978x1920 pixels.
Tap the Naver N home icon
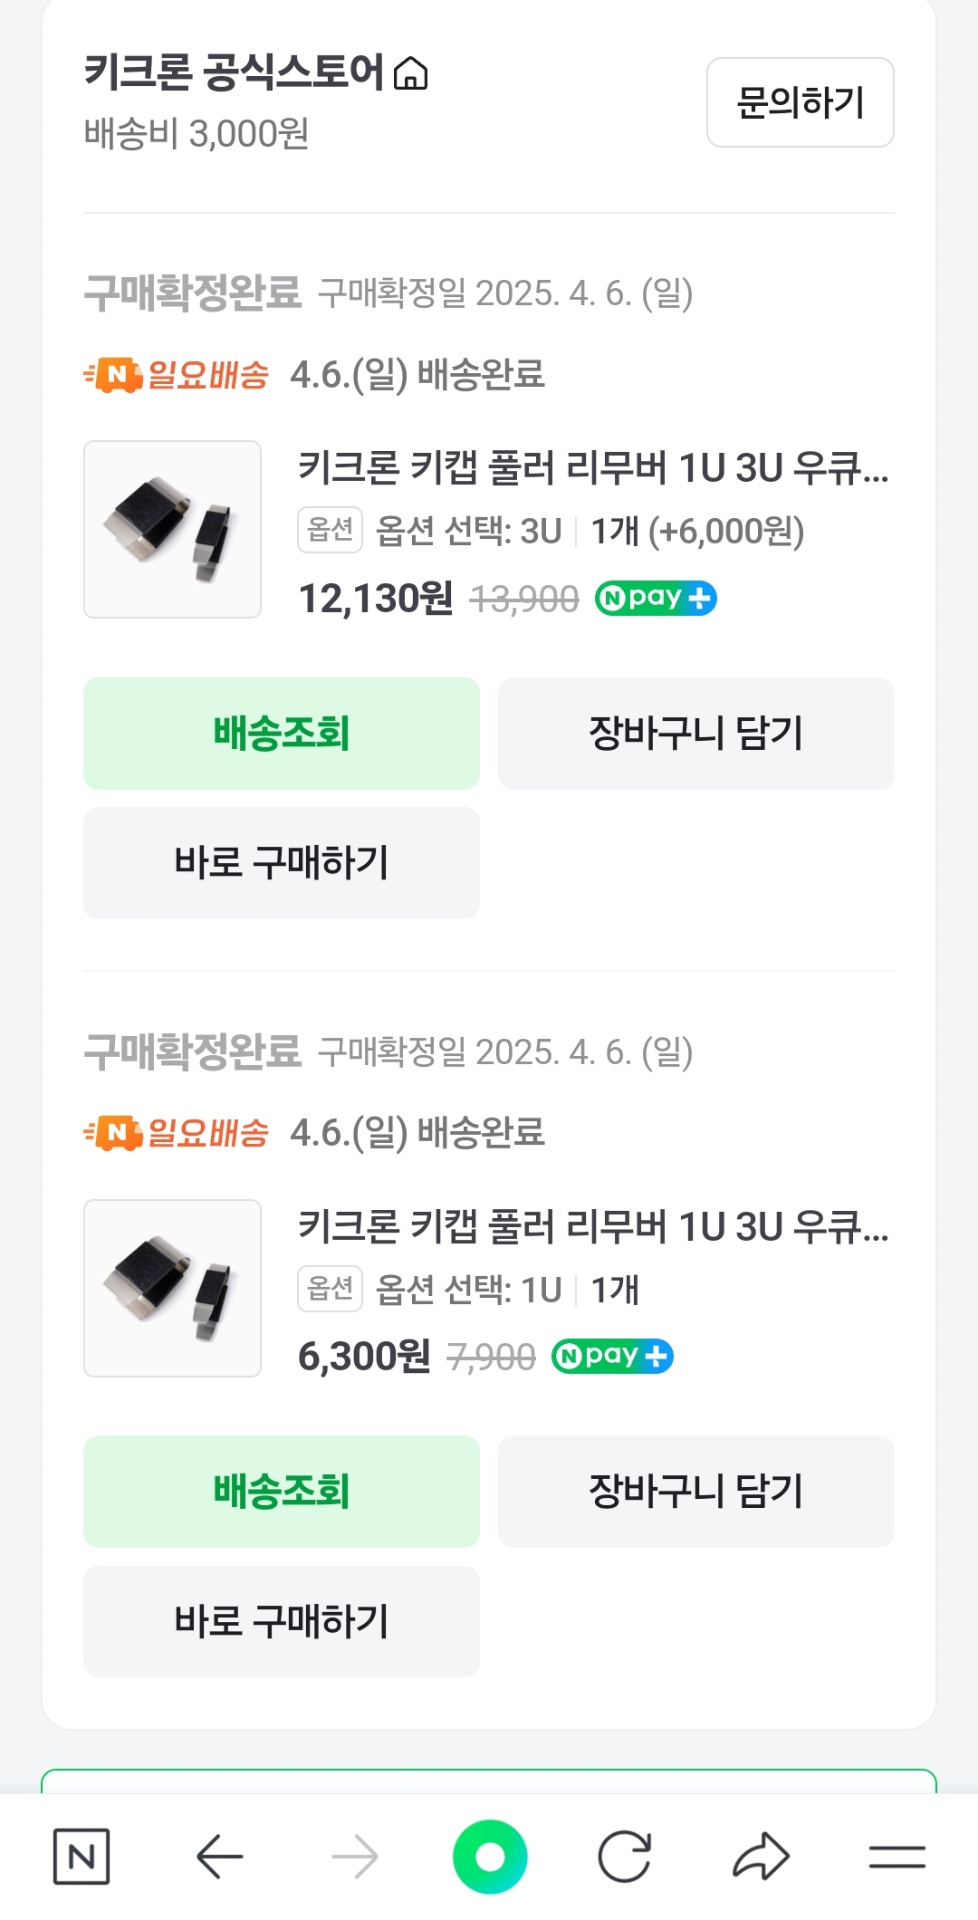pos(81,1856)
